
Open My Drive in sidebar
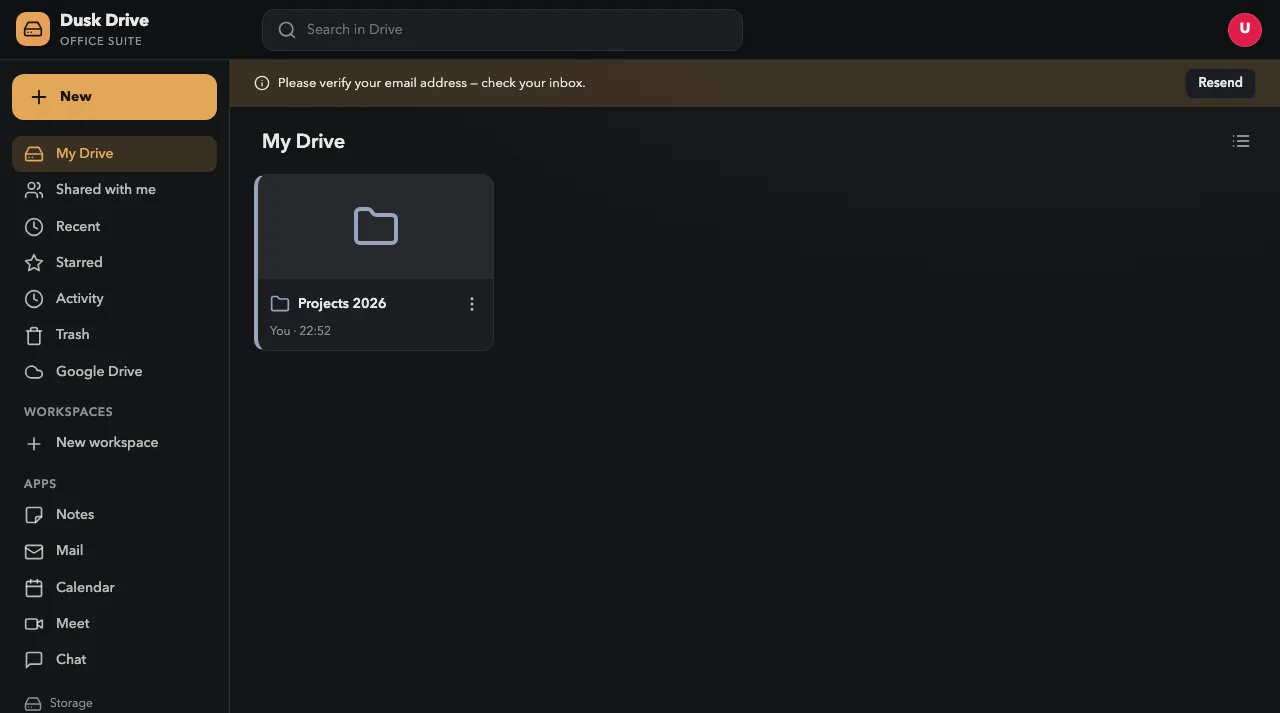tap(114, 154)
